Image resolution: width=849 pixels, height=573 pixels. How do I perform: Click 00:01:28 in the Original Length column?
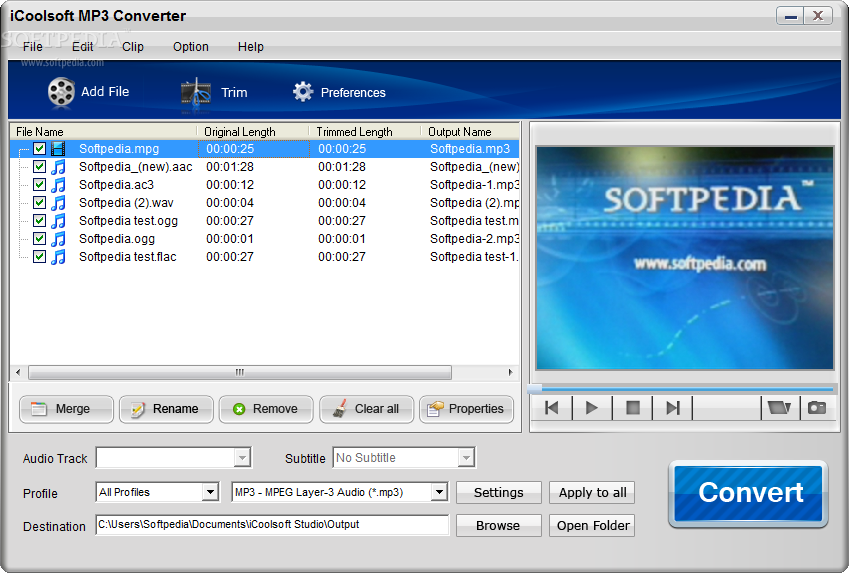coord(230,167)
